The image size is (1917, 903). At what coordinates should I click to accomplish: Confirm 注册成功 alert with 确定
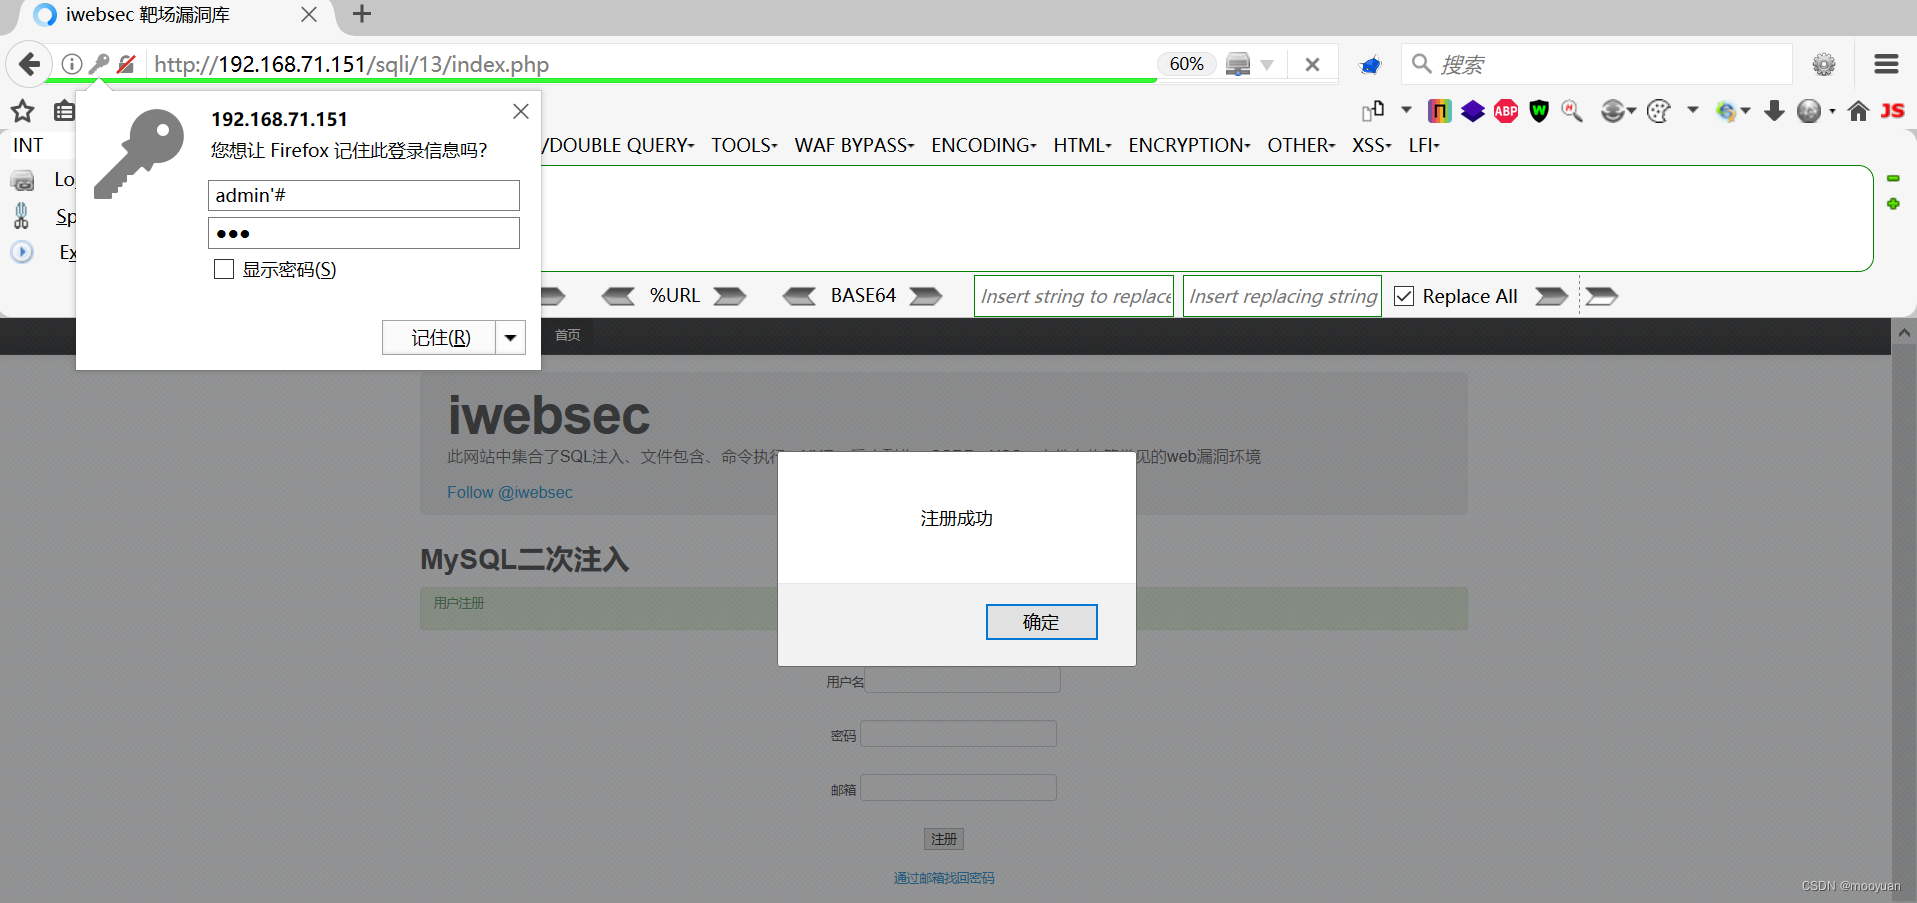coord(1041,622)
